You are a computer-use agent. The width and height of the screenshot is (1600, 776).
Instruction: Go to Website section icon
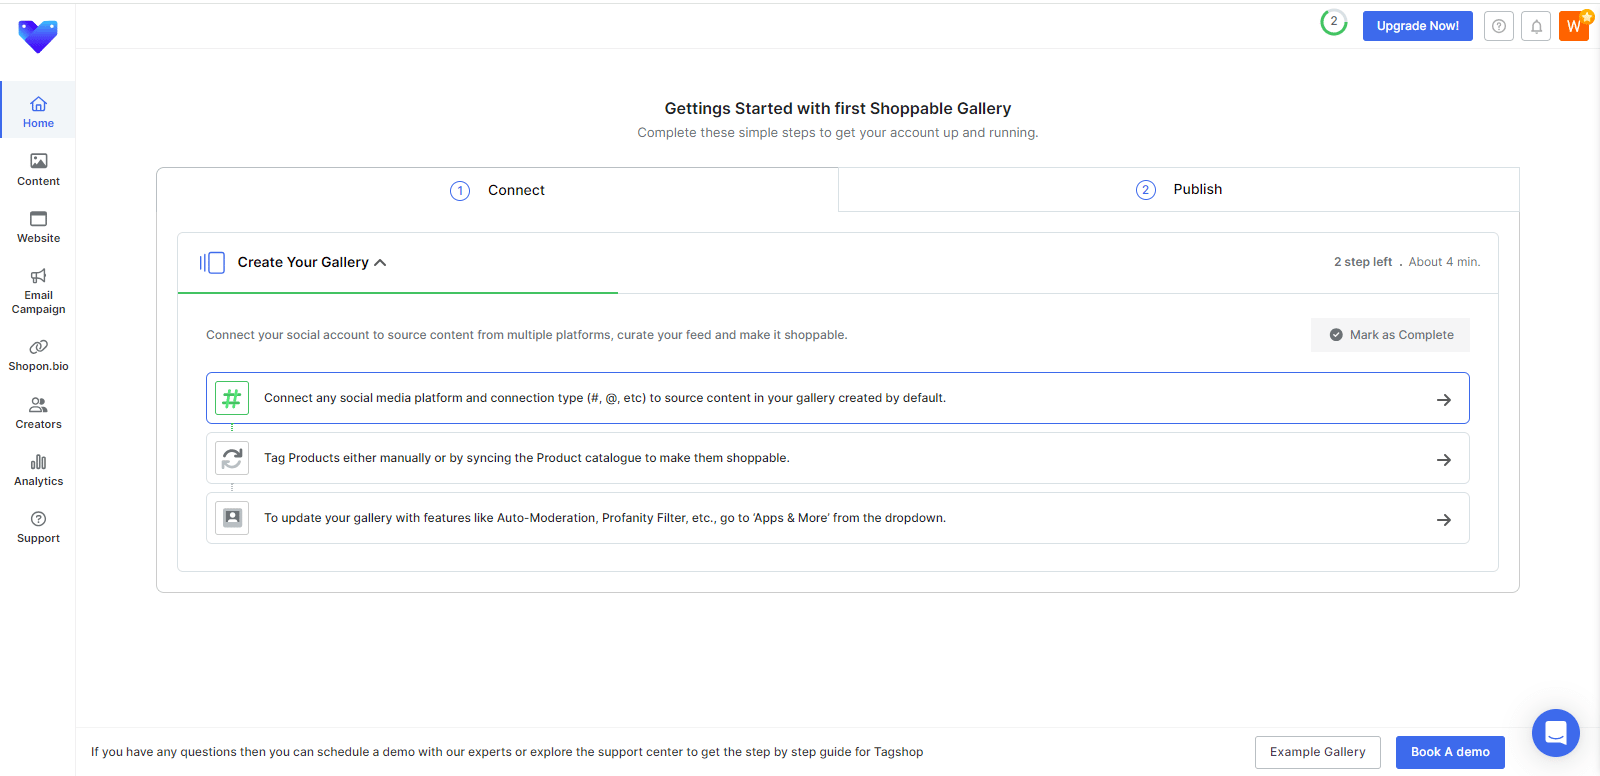(38, 219)
